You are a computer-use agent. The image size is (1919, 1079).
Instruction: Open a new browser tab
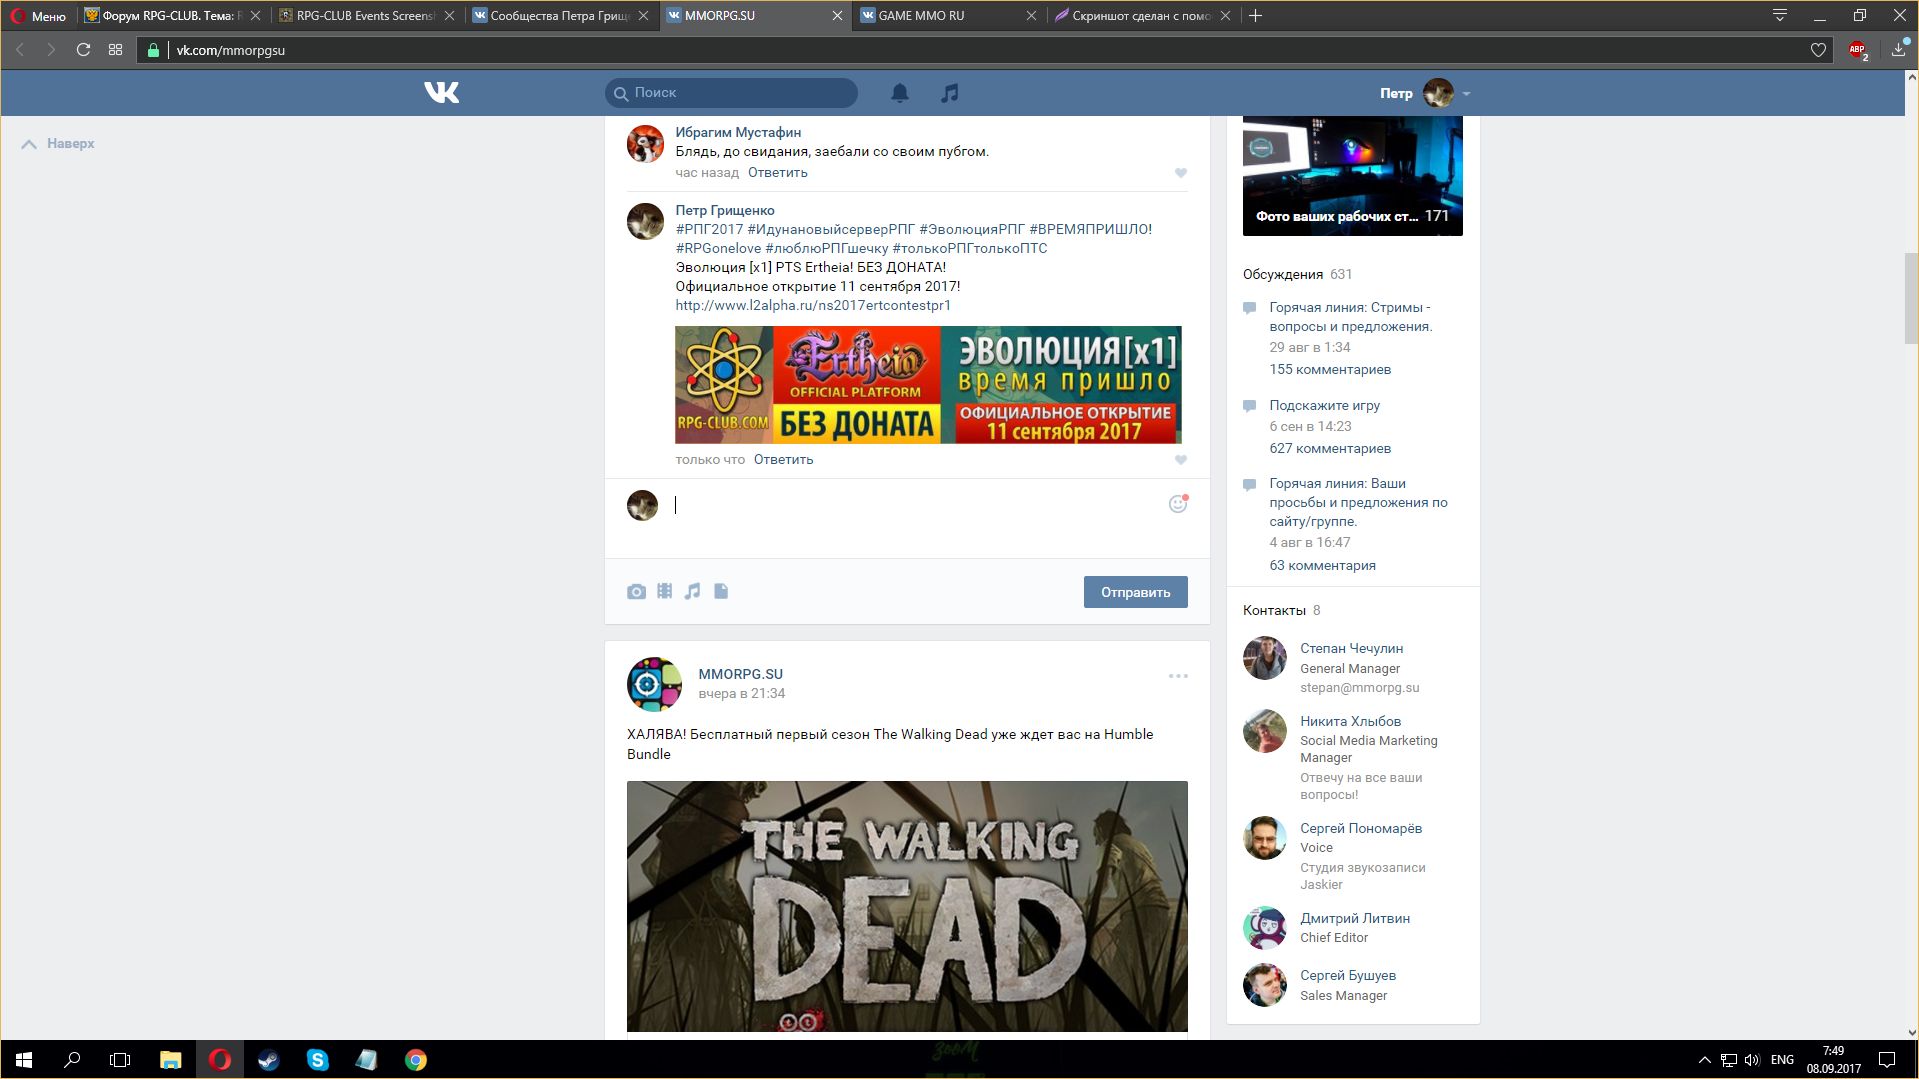tap(1256, 15)
